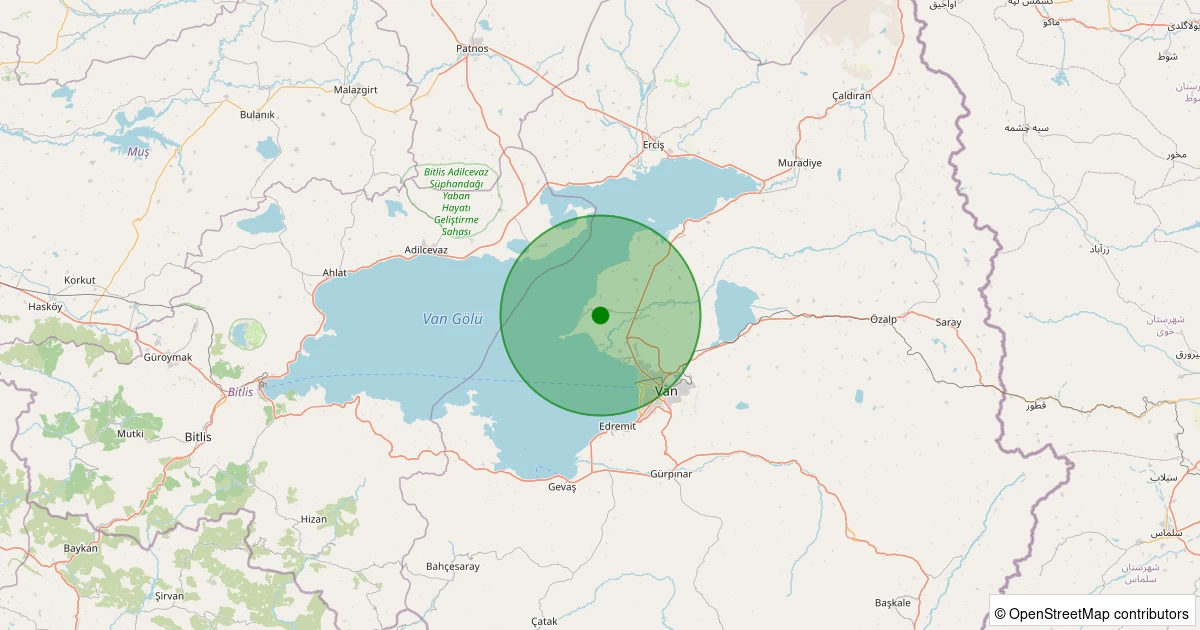
Task: Select the Gevaş town label
Action: (563, 487)
